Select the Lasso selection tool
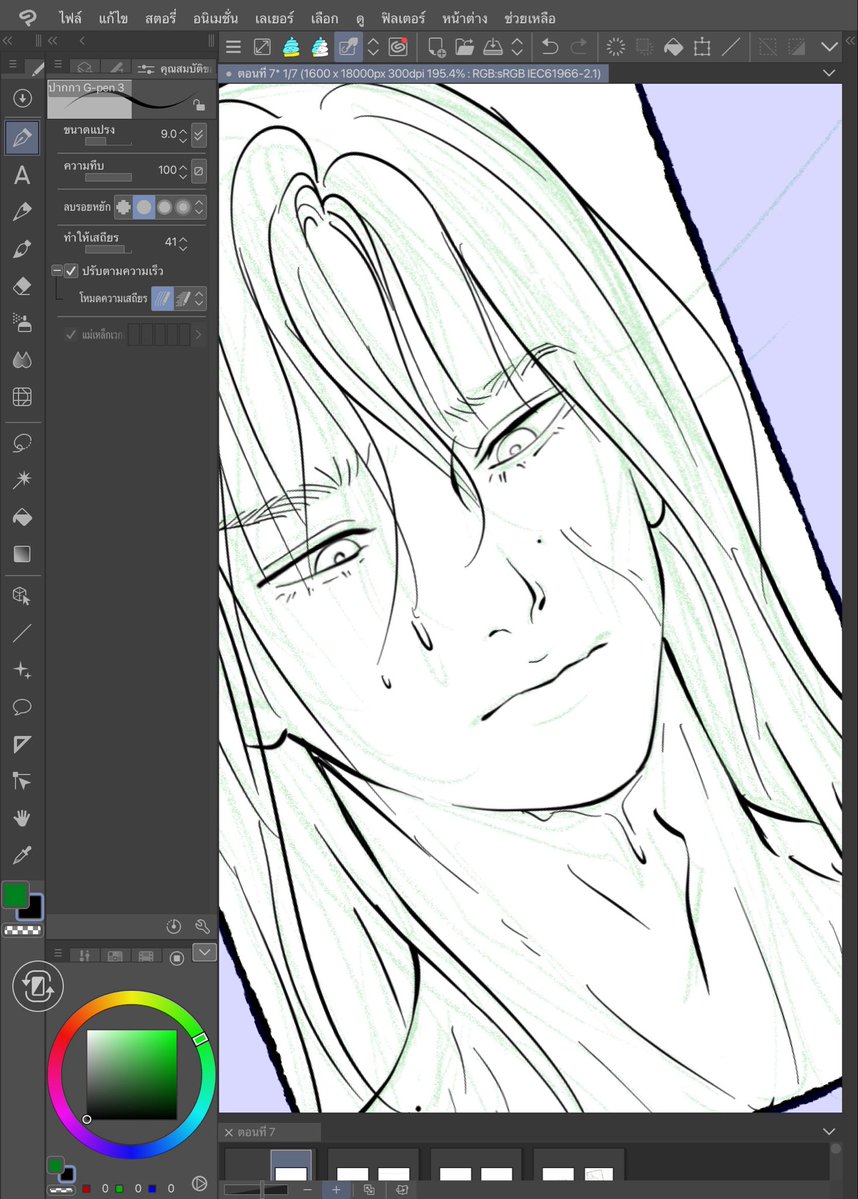 pyautogui.click(x=22, y=443)
